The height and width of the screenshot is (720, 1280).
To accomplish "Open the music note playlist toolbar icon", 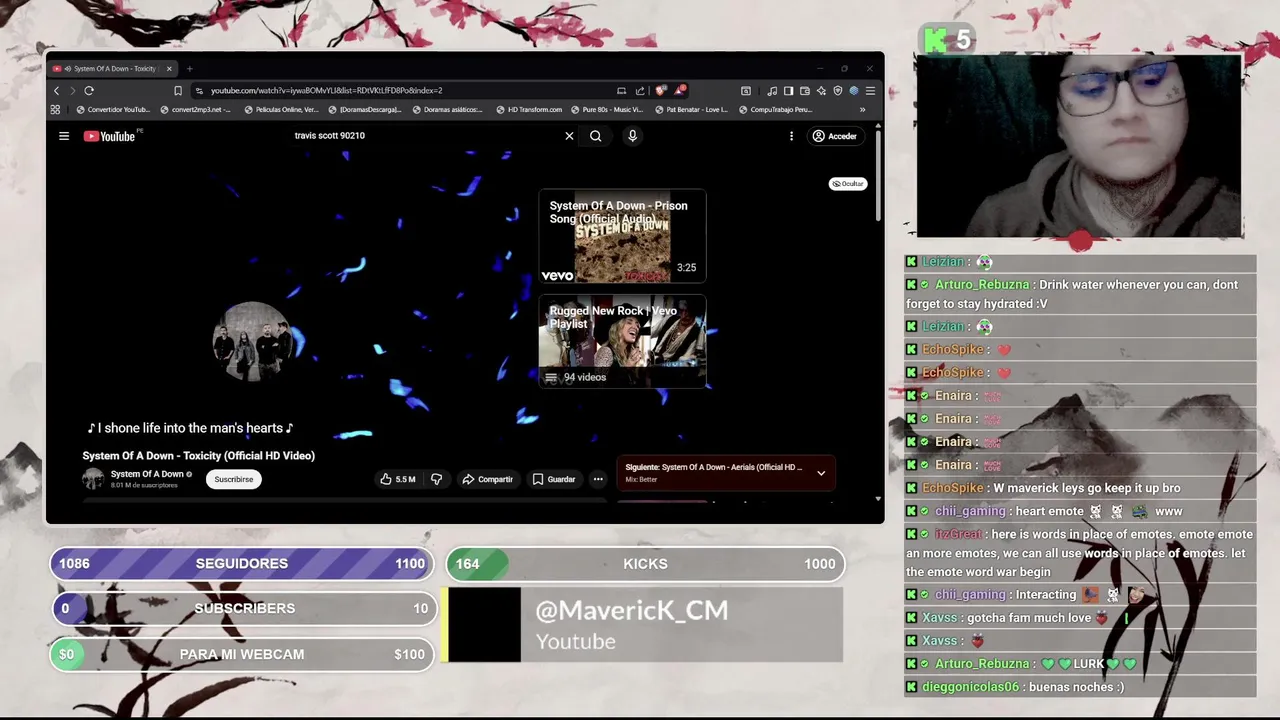I will pos(772,91).
